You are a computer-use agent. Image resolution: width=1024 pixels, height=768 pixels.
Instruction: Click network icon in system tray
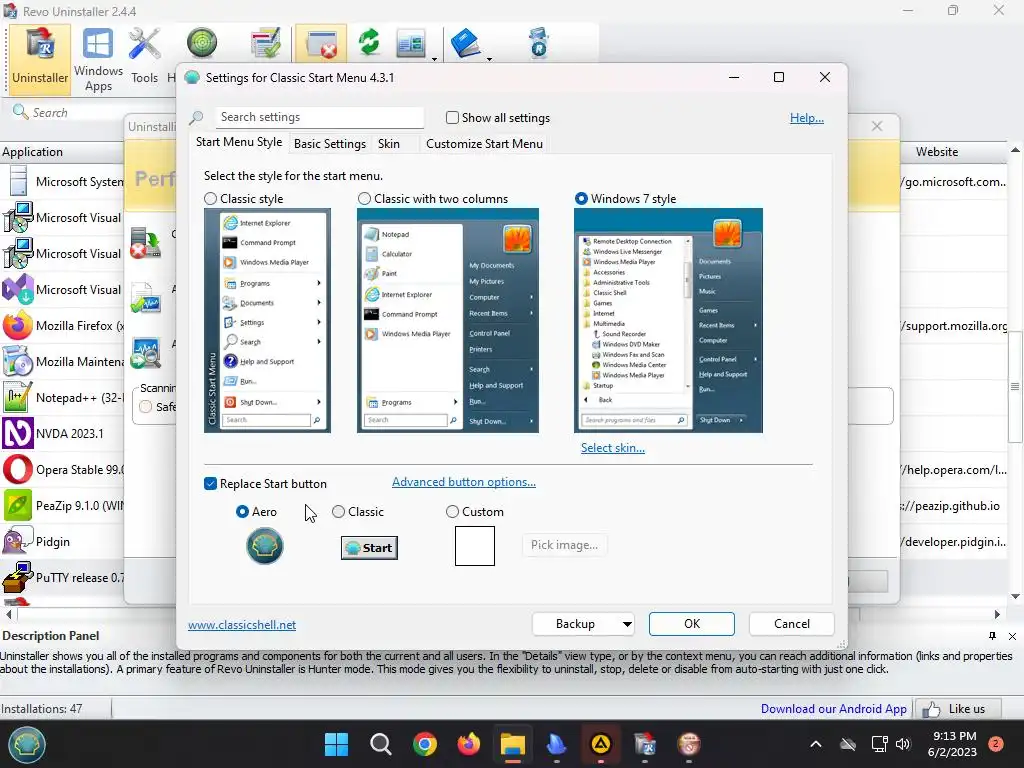[x=879, y=744]
